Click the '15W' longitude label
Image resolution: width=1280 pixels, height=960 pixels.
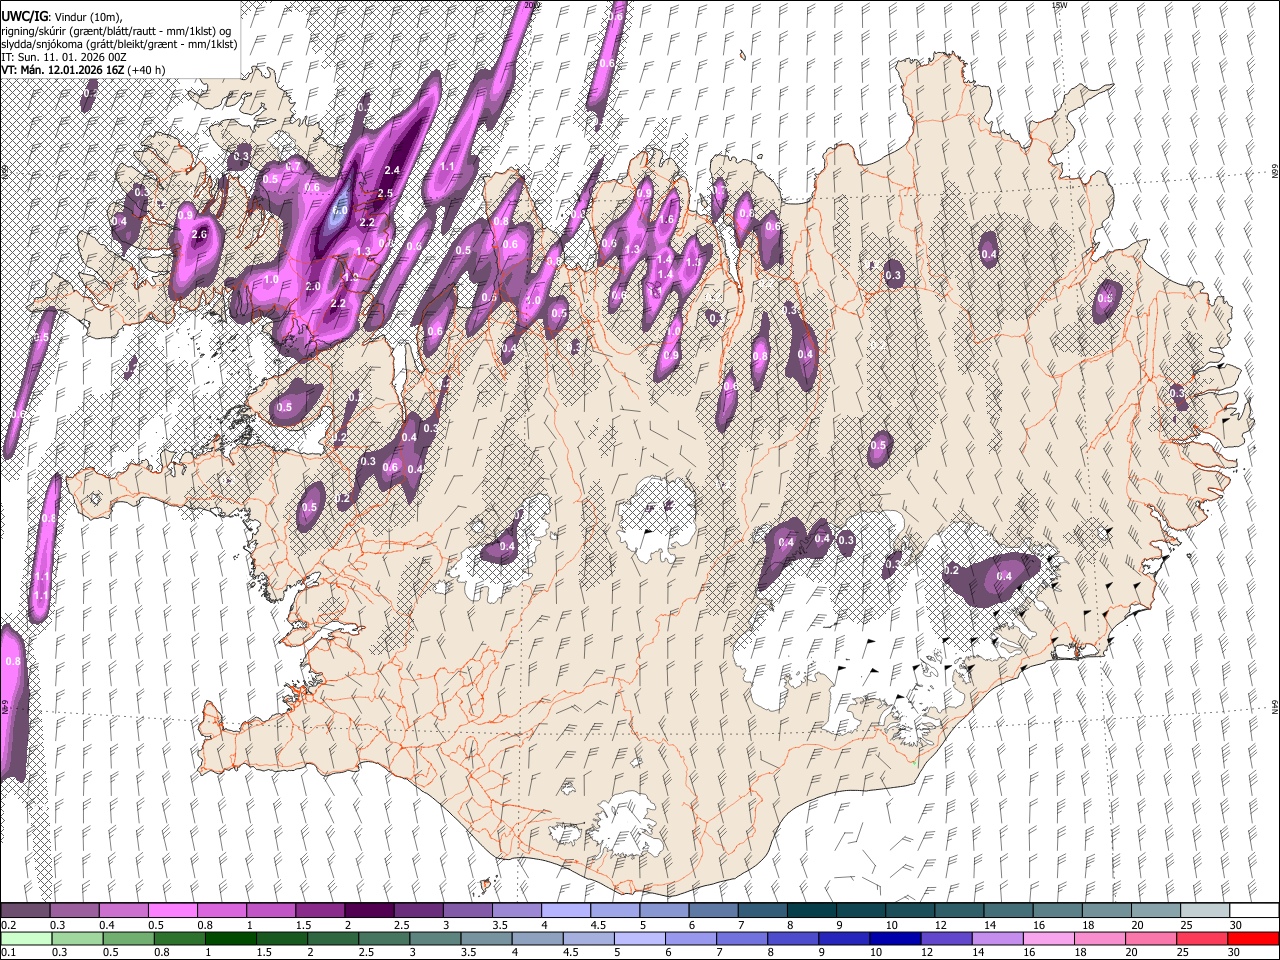(1059, 5)
